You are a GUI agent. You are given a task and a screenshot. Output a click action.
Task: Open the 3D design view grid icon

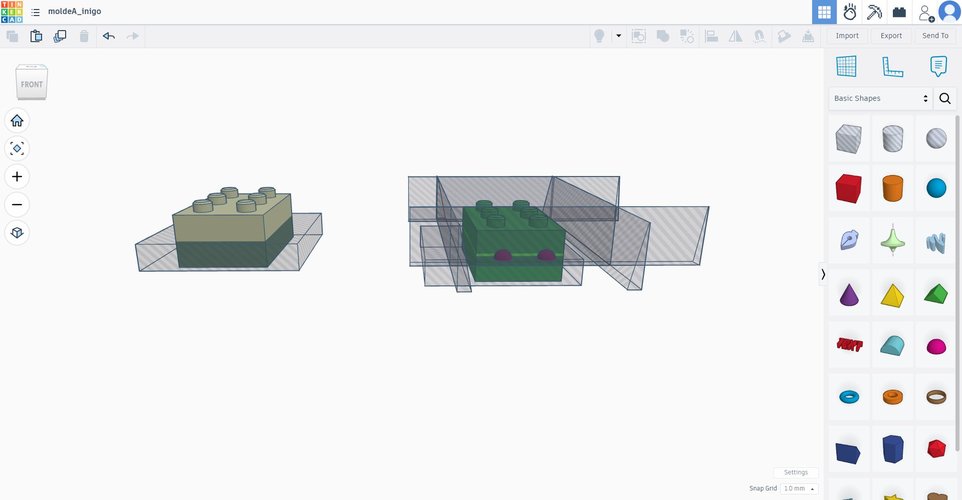tap(825, 12)
